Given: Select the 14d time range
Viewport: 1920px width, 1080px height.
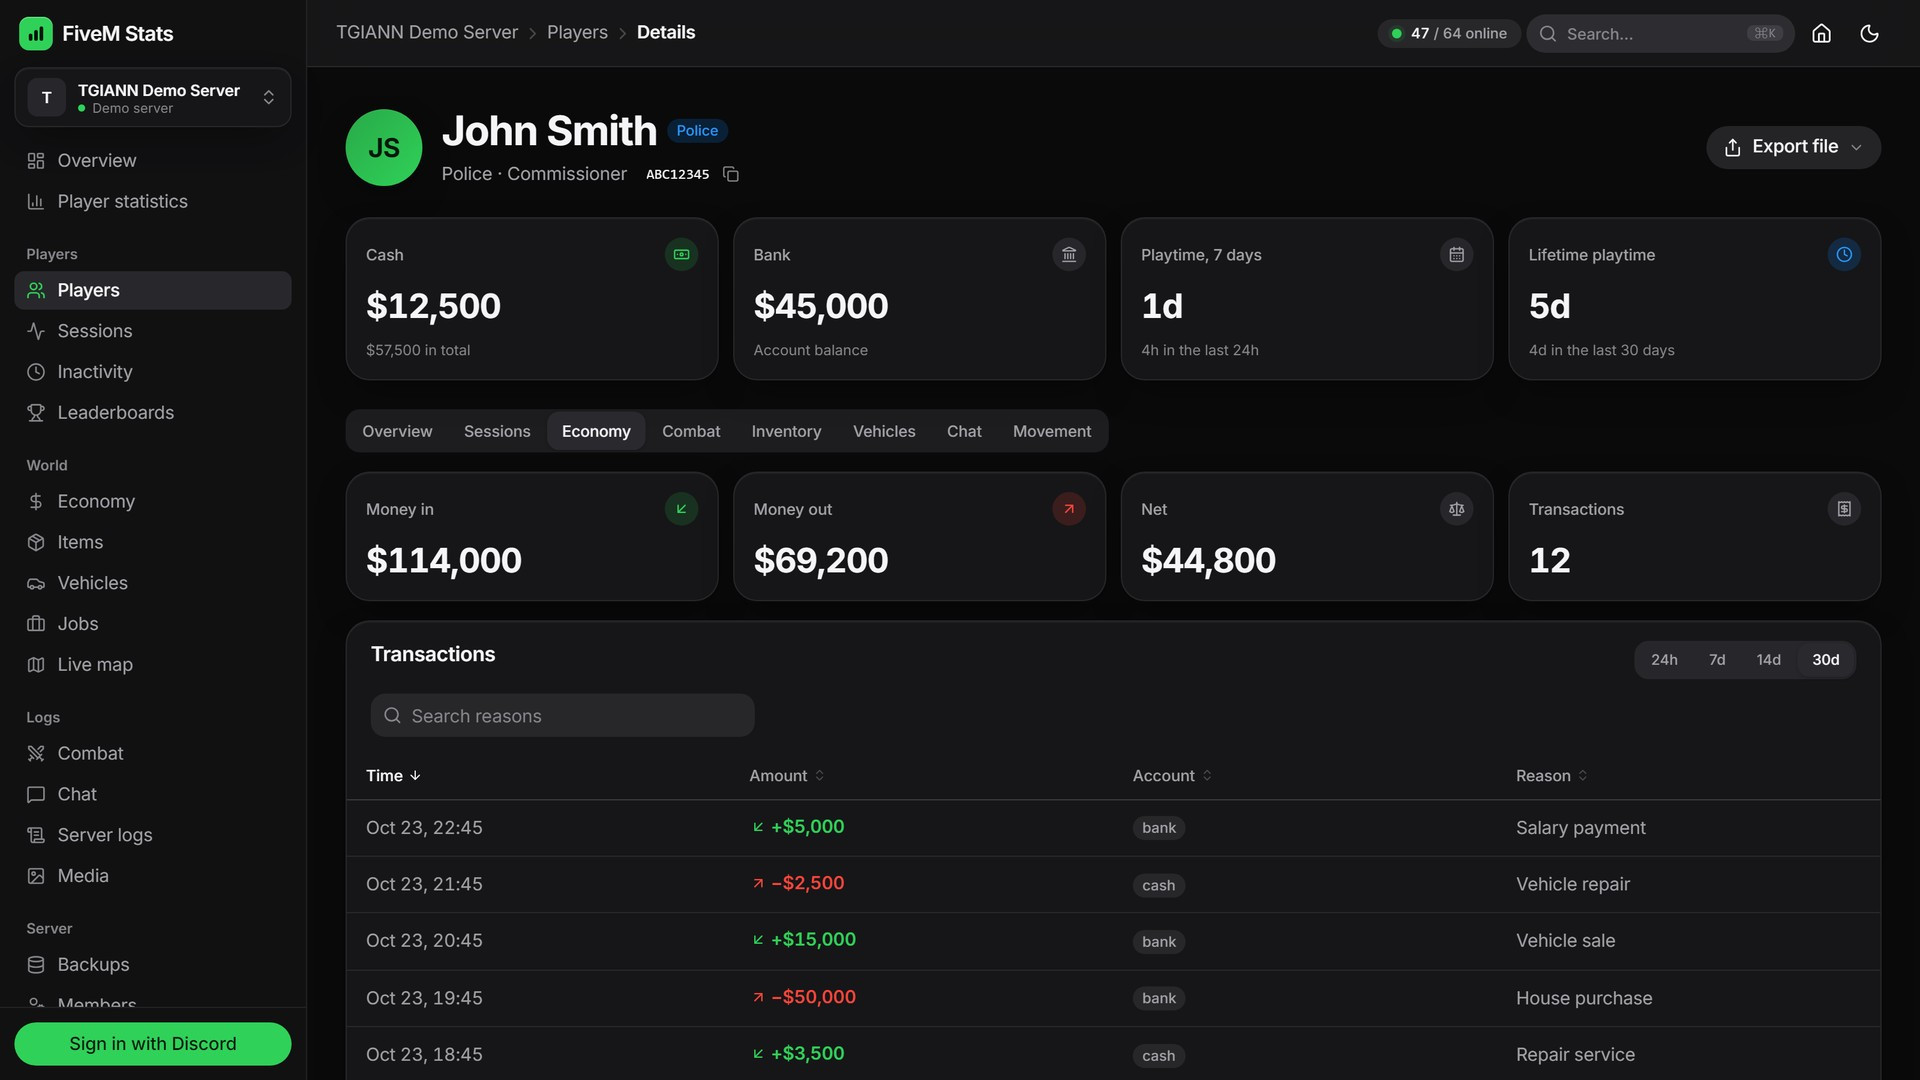Looking at the screenshot, I should tap(1768, 660).
